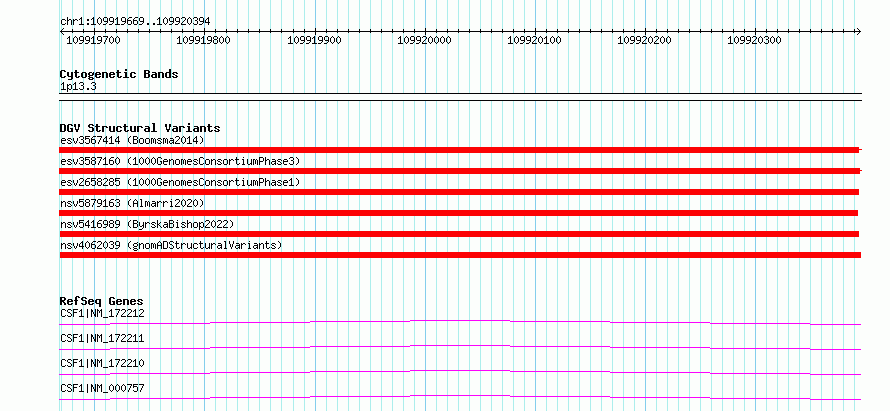The width and height of the screenshot is (890, 411).
Task: Click the red bar under esv3587160
Action: click(460, 171)
